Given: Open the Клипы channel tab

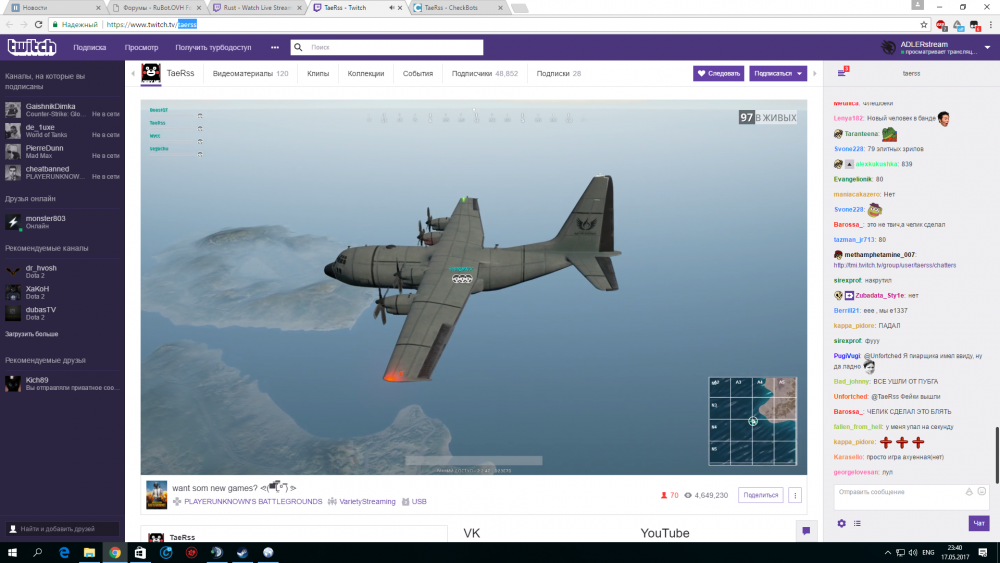Looking at the screenshot, I should tap(318, 73).
